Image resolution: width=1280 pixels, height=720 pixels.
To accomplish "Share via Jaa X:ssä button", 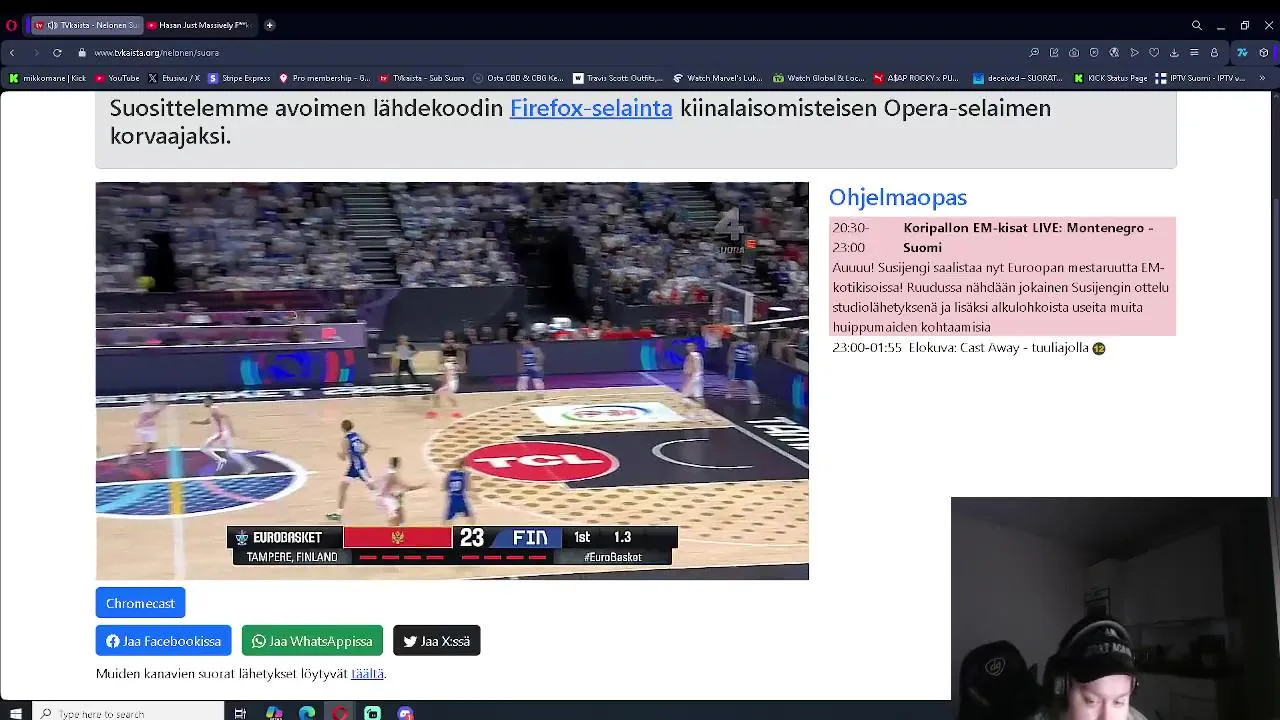I will (x=437, y=641).
